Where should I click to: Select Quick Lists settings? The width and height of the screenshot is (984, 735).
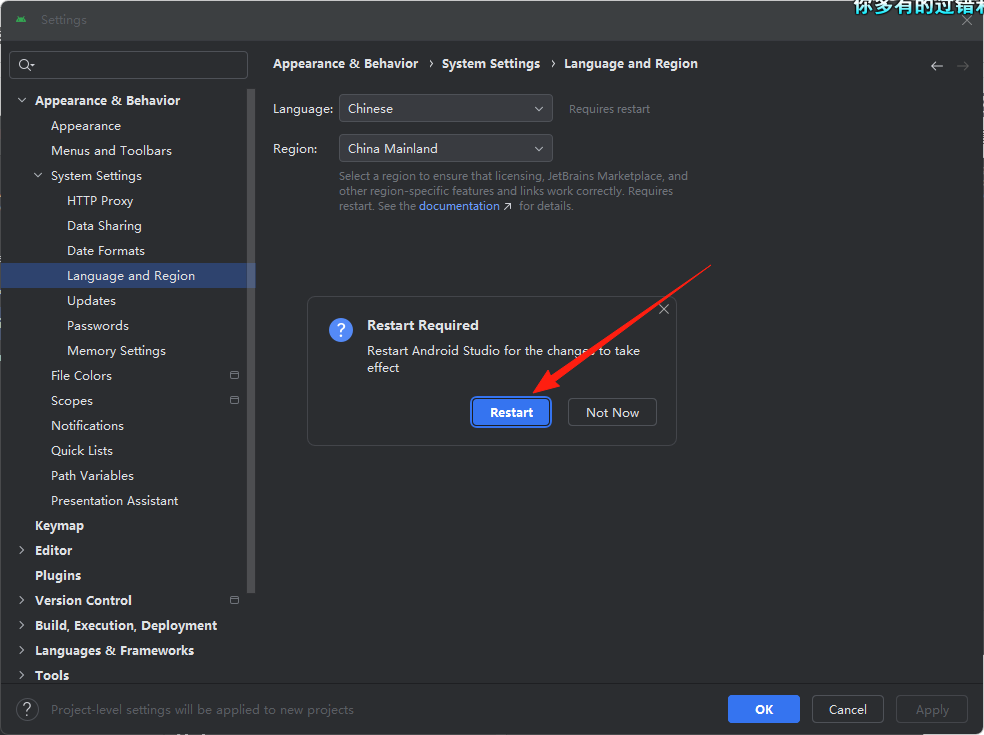tap(82, 451)
